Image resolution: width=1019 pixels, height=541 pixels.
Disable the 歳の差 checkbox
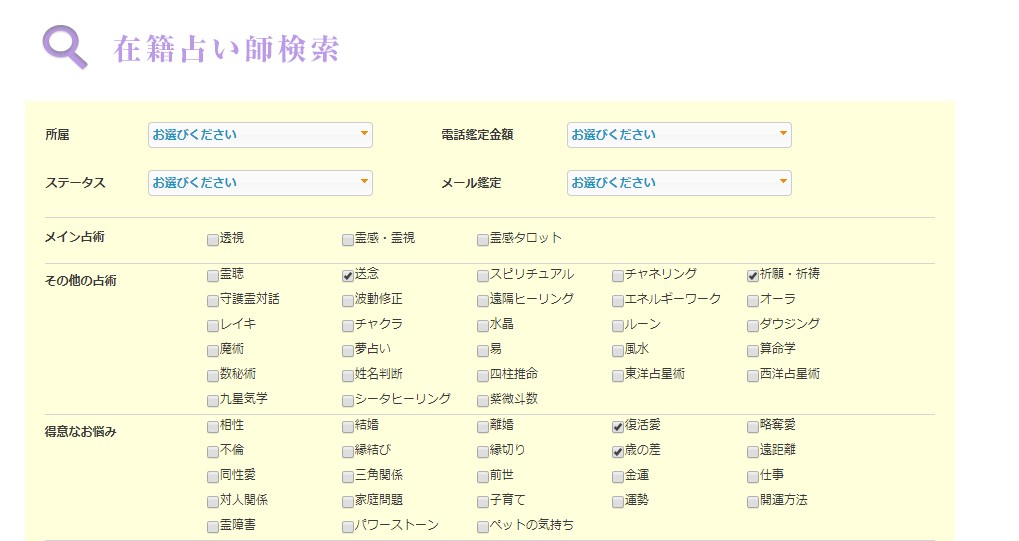[x=618, y=452]
